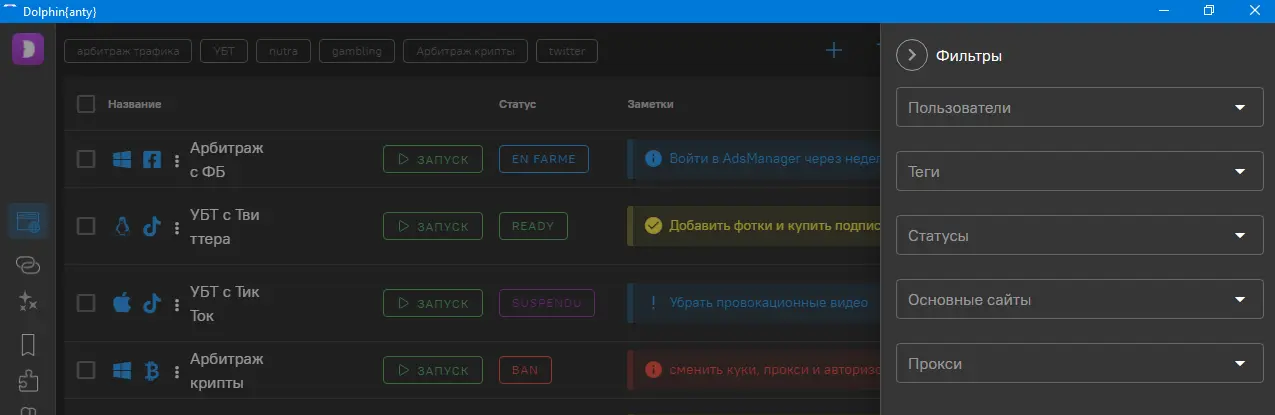Open the Dolphin logo in the sidebar
The image size is (1275, 415).
click(28, 48)
